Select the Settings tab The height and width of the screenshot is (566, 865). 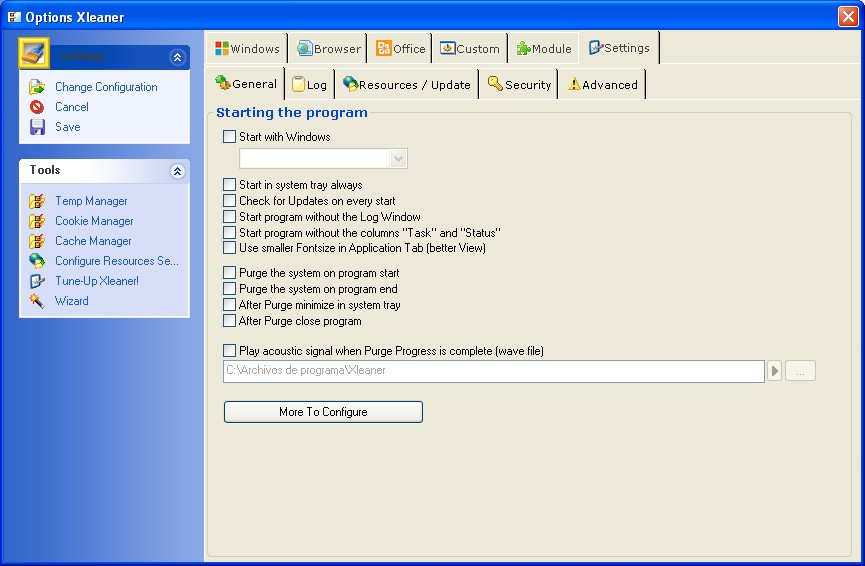tap(619, 48)
